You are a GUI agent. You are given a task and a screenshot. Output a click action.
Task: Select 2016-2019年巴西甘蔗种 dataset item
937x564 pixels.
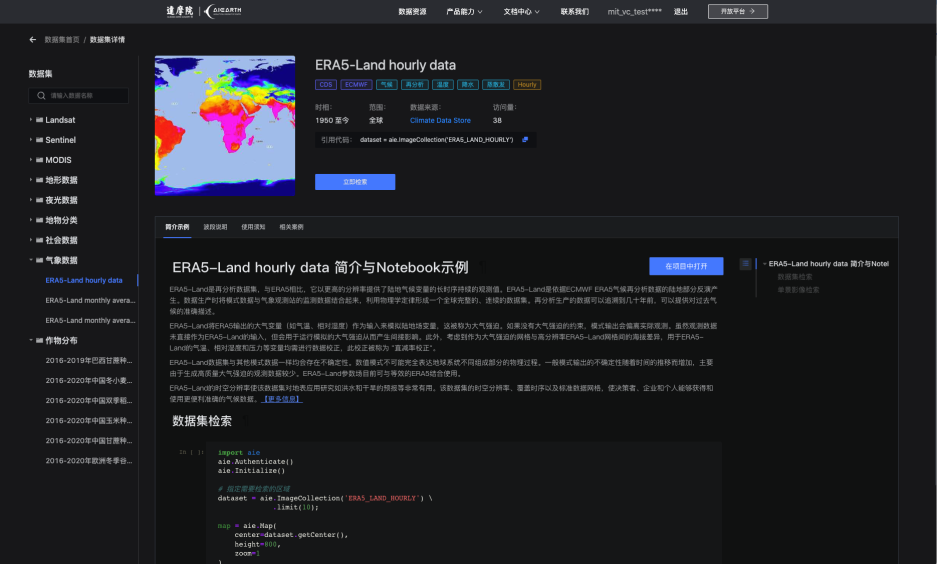[x=88, y=360]
